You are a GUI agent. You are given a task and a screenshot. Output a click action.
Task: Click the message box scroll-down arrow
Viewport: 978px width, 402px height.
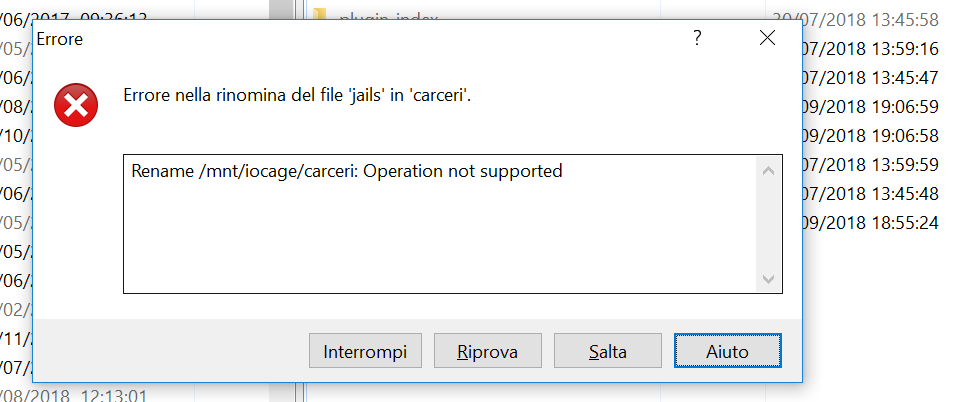768,279
